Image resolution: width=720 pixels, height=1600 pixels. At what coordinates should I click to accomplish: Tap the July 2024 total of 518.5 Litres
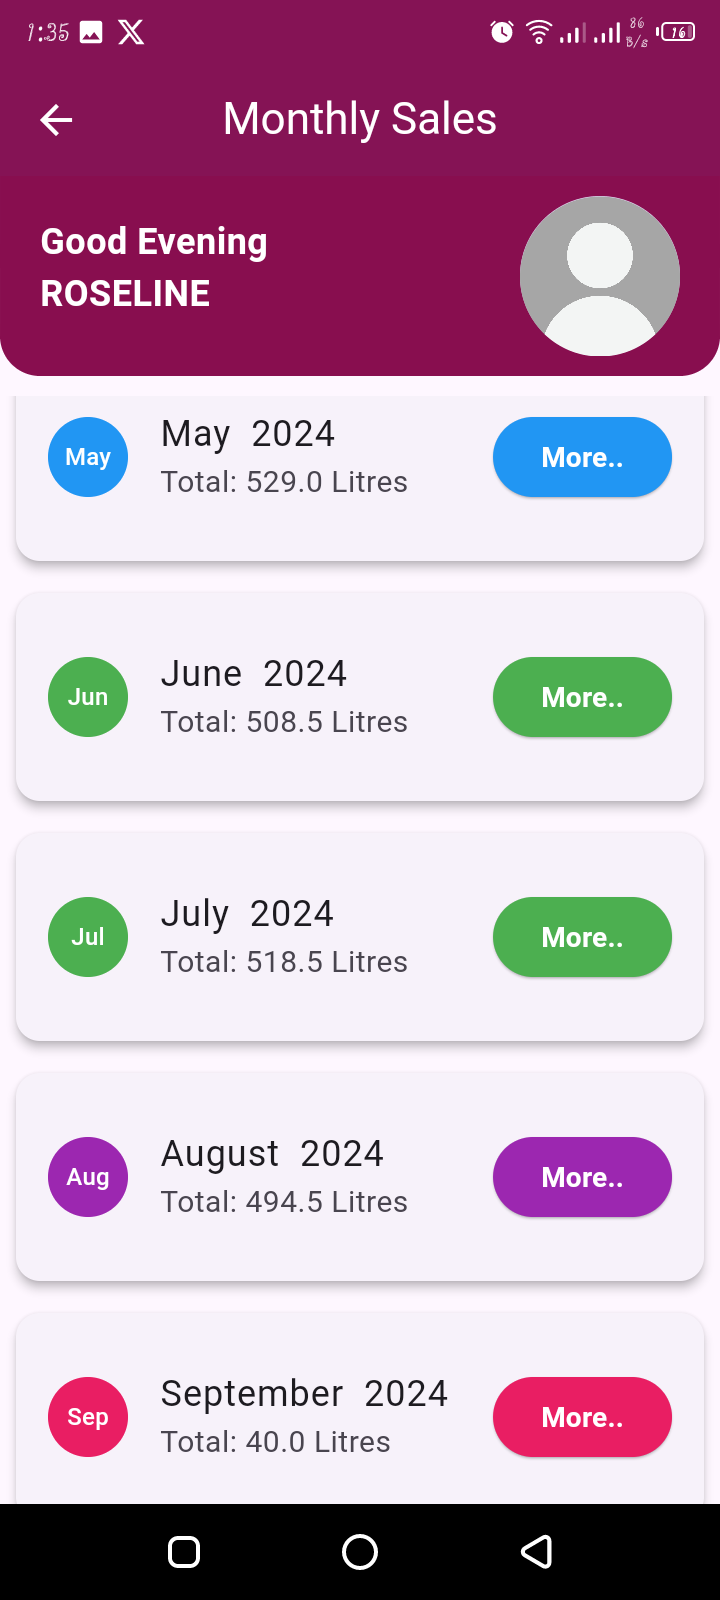[x=284, y=962]
